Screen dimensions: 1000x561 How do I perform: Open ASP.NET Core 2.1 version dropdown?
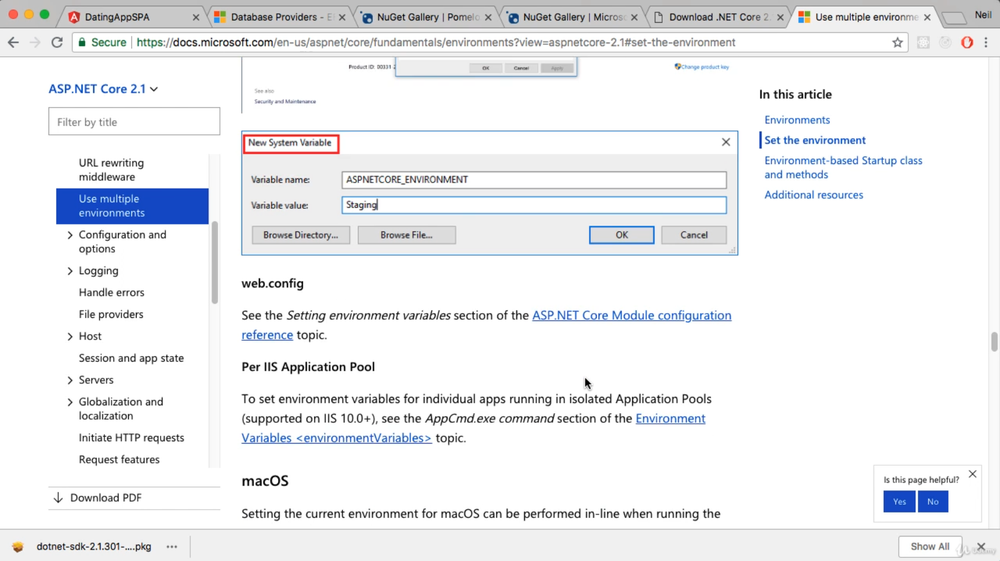103,89
